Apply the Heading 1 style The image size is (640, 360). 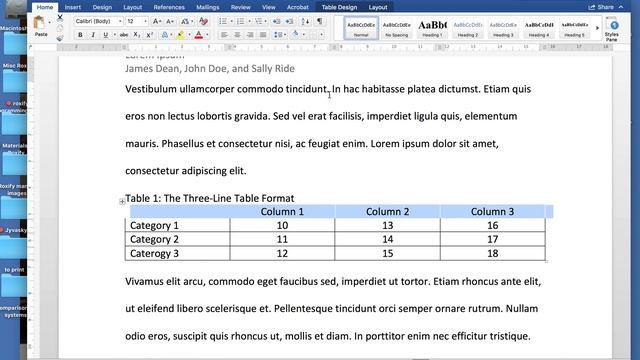point(432,28)
